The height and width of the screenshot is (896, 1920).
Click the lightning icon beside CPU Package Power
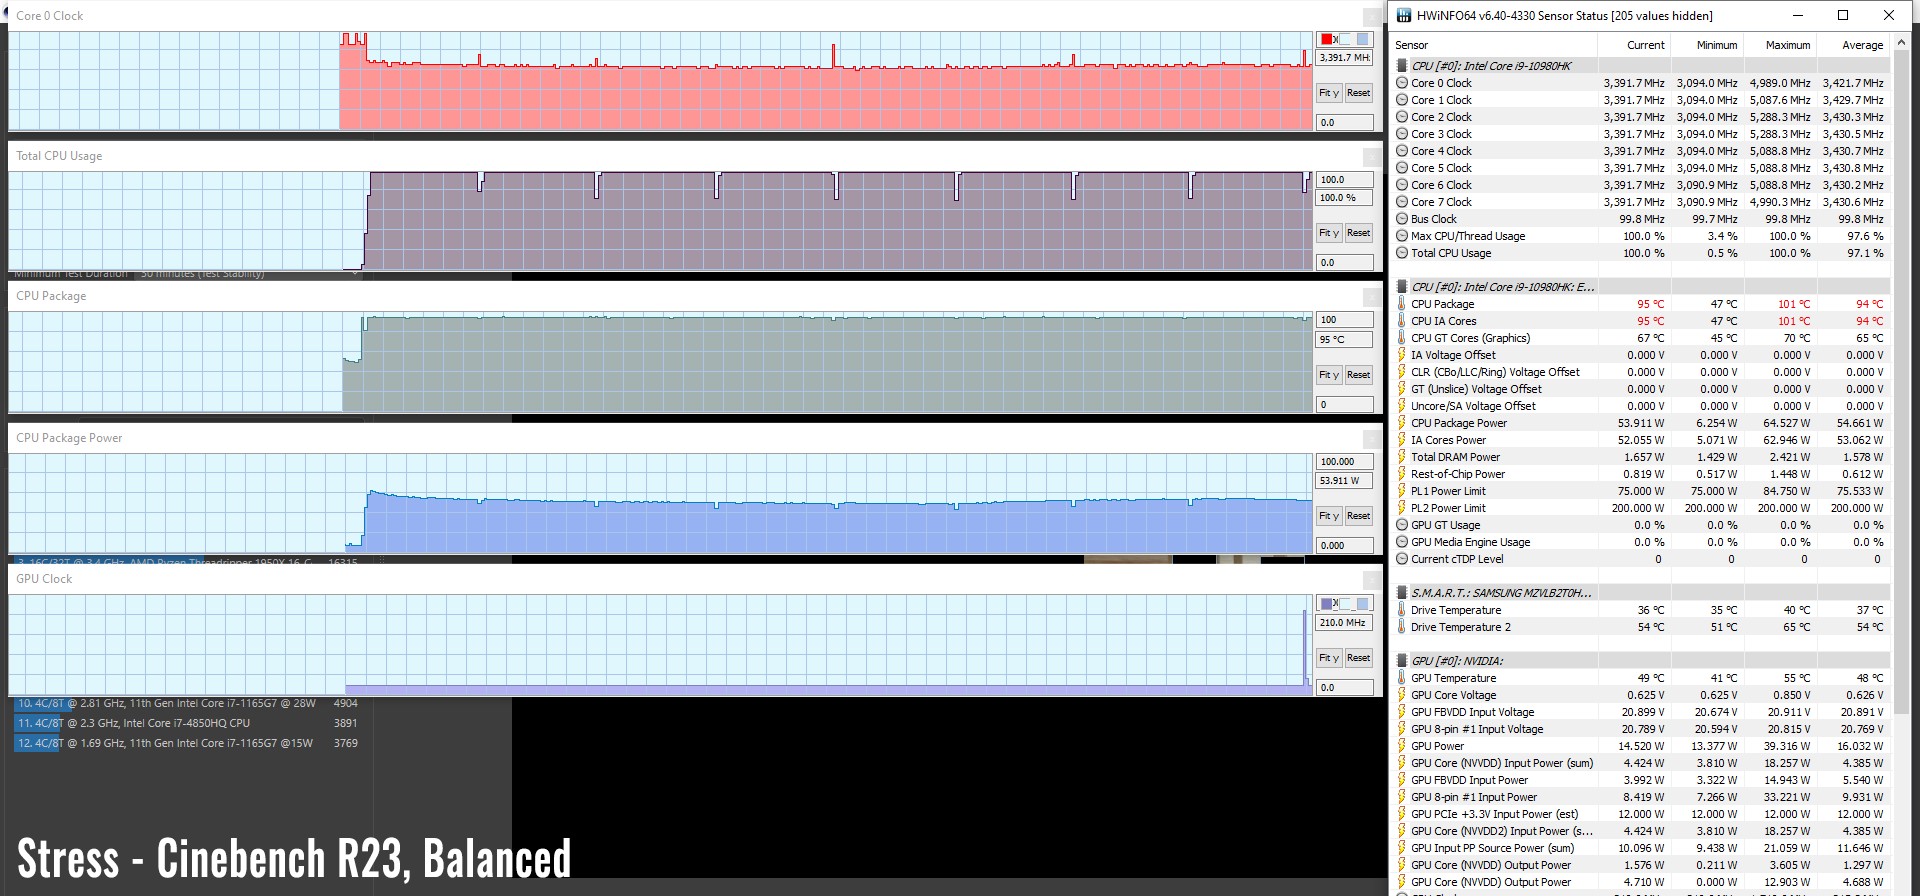tap(1402, 423)
